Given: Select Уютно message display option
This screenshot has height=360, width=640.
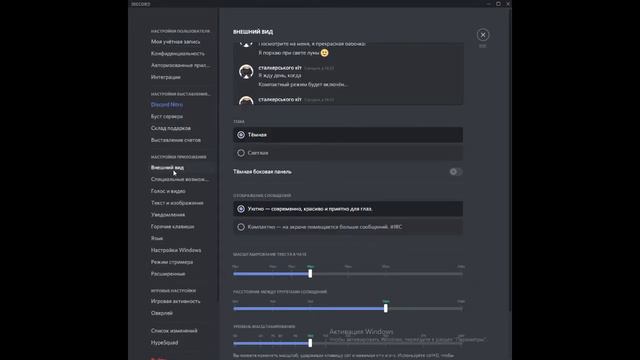Looking at the screenshot, I should (348, 209).
